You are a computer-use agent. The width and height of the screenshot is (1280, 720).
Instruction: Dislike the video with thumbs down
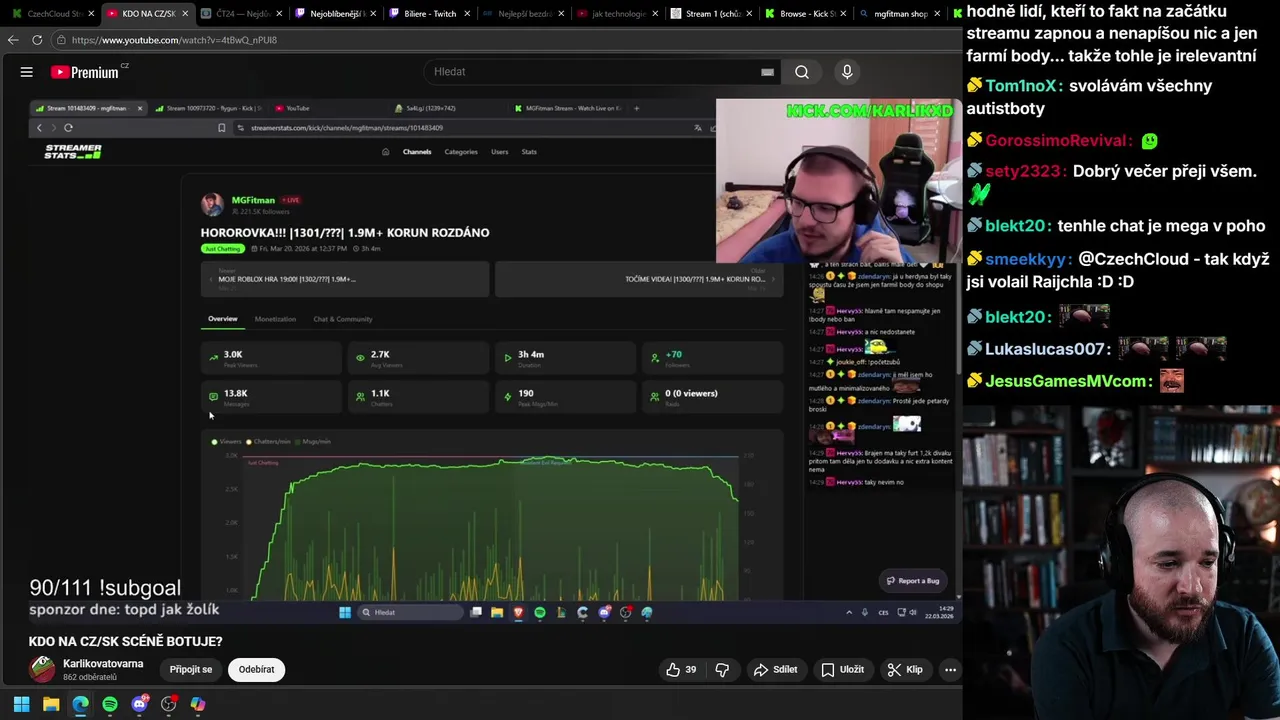pos(722,670)
